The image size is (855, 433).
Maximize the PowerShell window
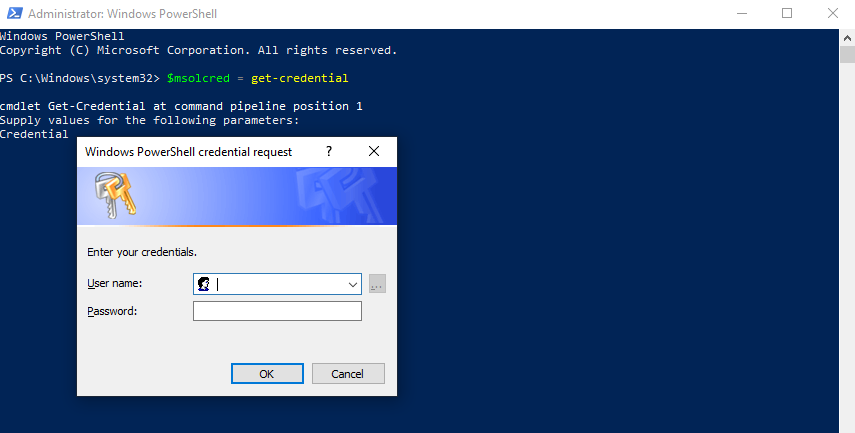(x=787, y=14)
